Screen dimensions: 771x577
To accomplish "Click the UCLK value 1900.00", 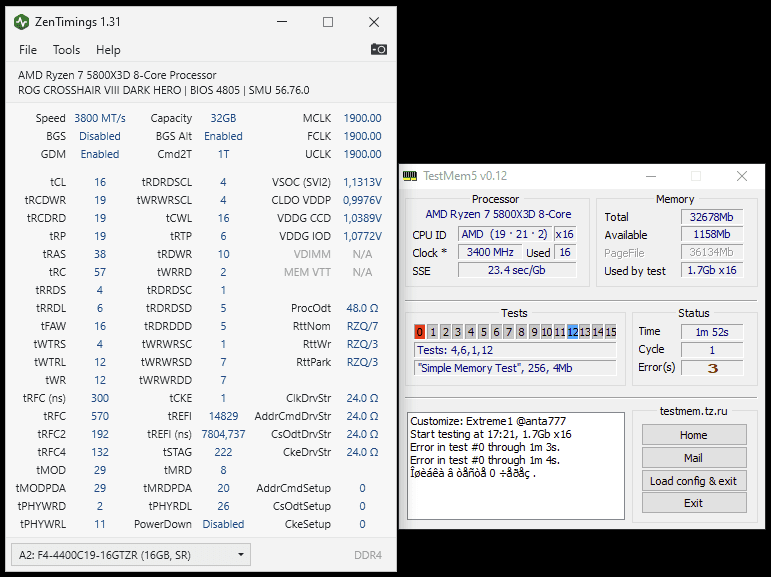I will click(362, 154).
